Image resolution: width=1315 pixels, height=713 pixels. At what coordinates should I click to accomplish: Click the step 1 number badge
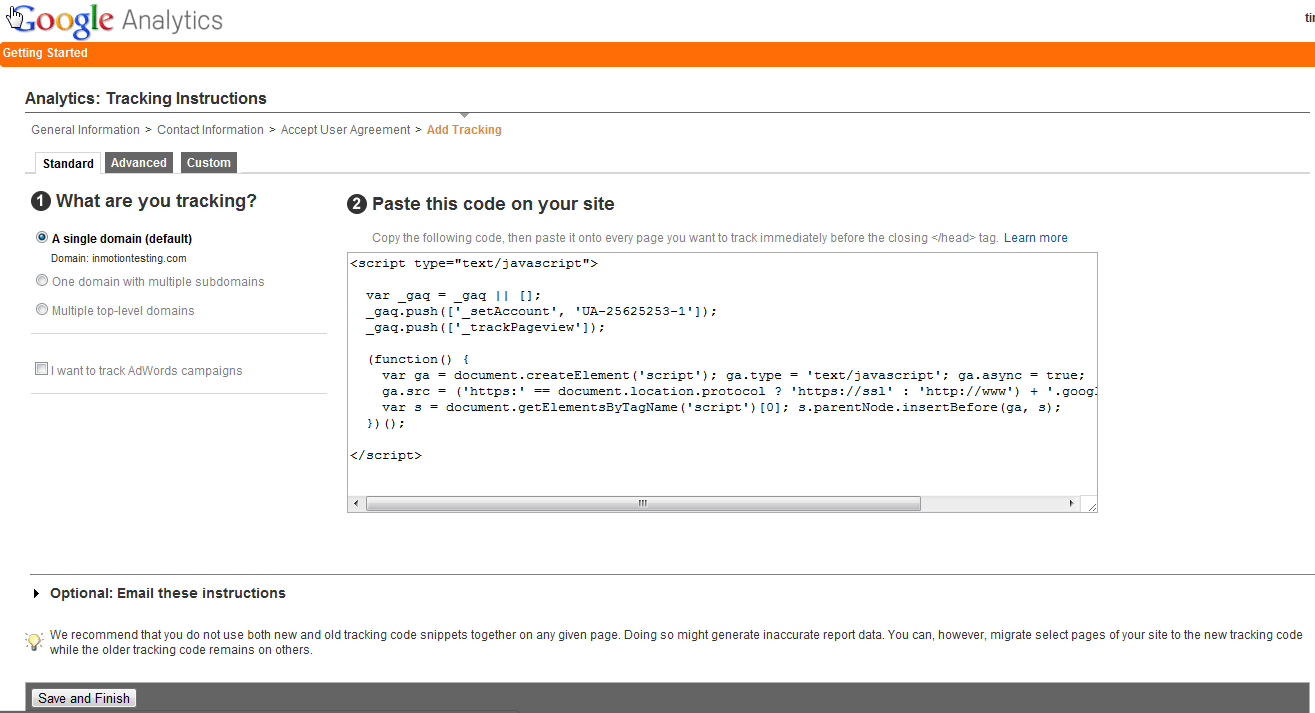click(41, 202)
